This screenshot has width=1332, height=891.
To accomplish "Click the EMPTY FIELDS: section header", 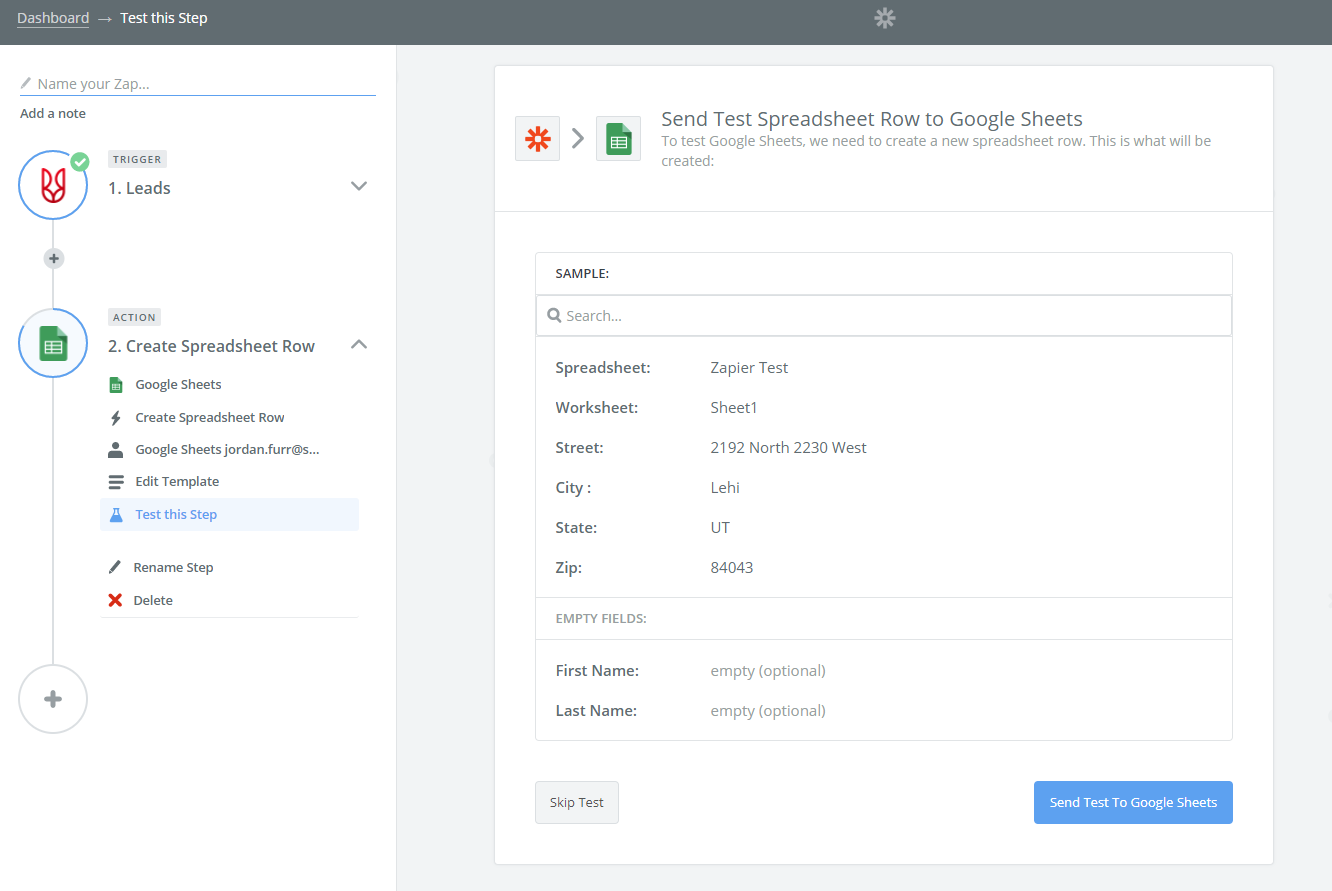I will (601, 619).
